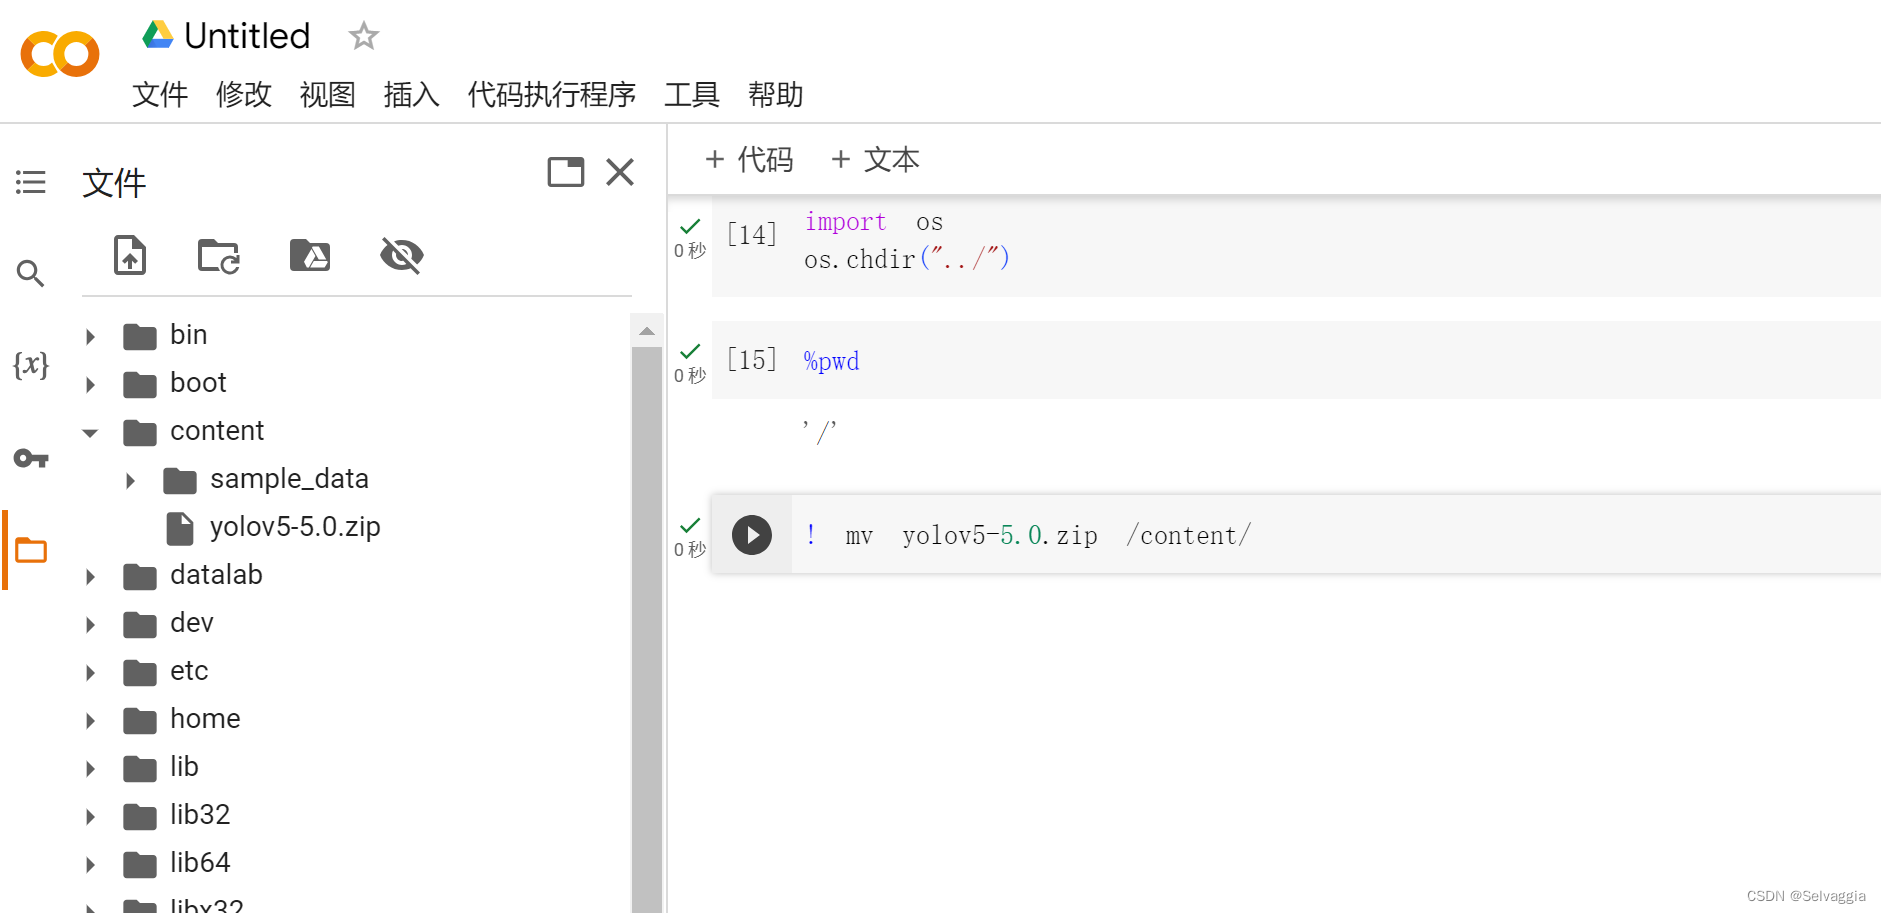Viewport: 1881px width, 913px height.
Task: Star the Untitled notebook
Action: (x=363, y=36)
